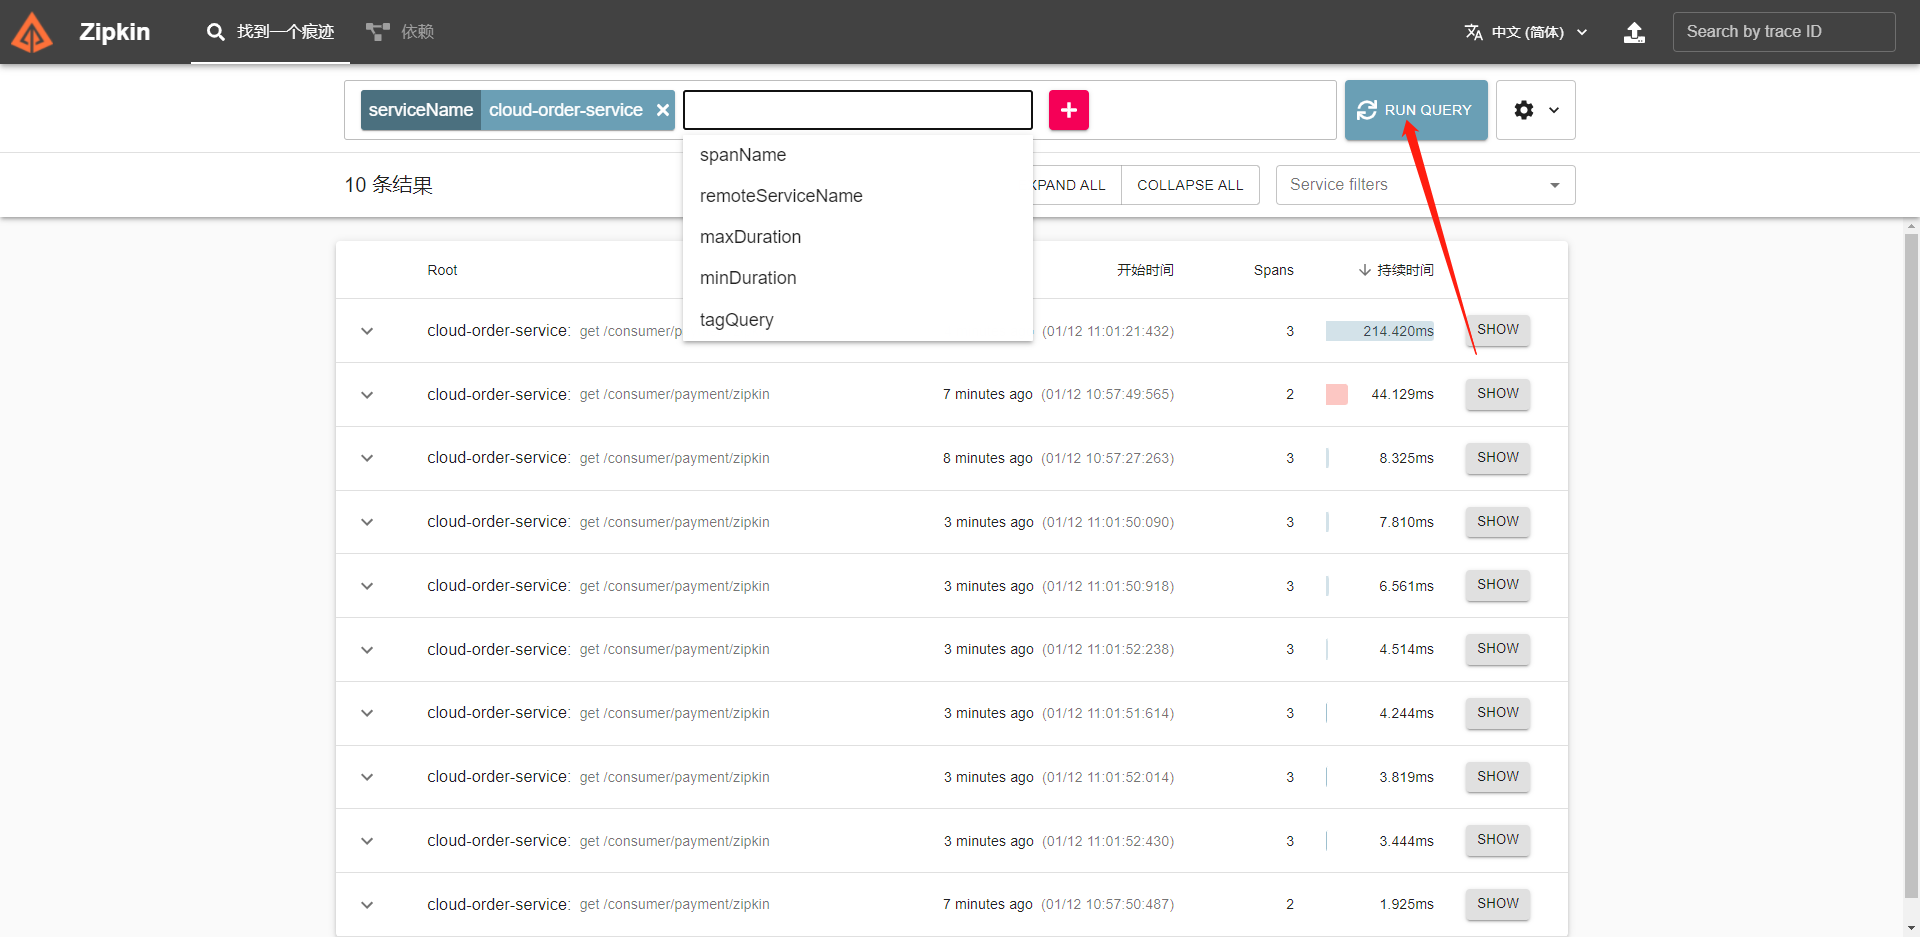
Task: Focus the Search by trace ID field
Action: 1784,32
